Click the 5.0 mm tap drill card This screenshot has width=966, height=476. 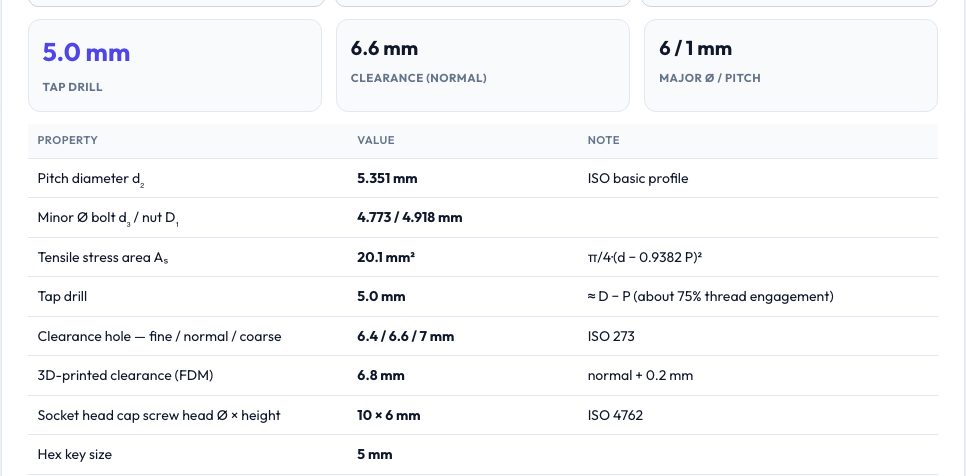click(175, 65)
